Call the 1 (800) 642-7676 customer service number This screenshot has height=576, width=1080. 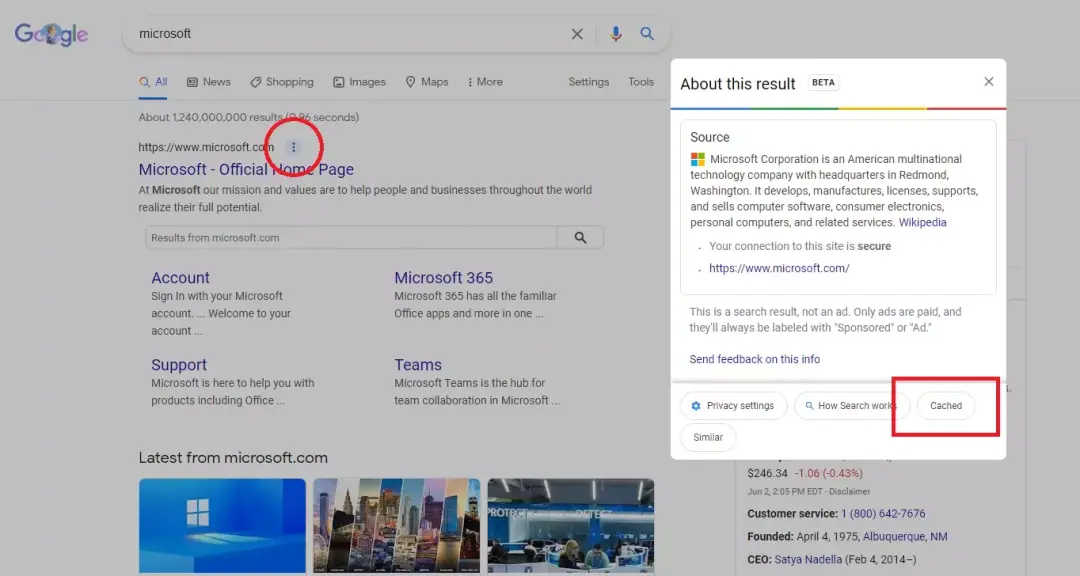point(883,513)
